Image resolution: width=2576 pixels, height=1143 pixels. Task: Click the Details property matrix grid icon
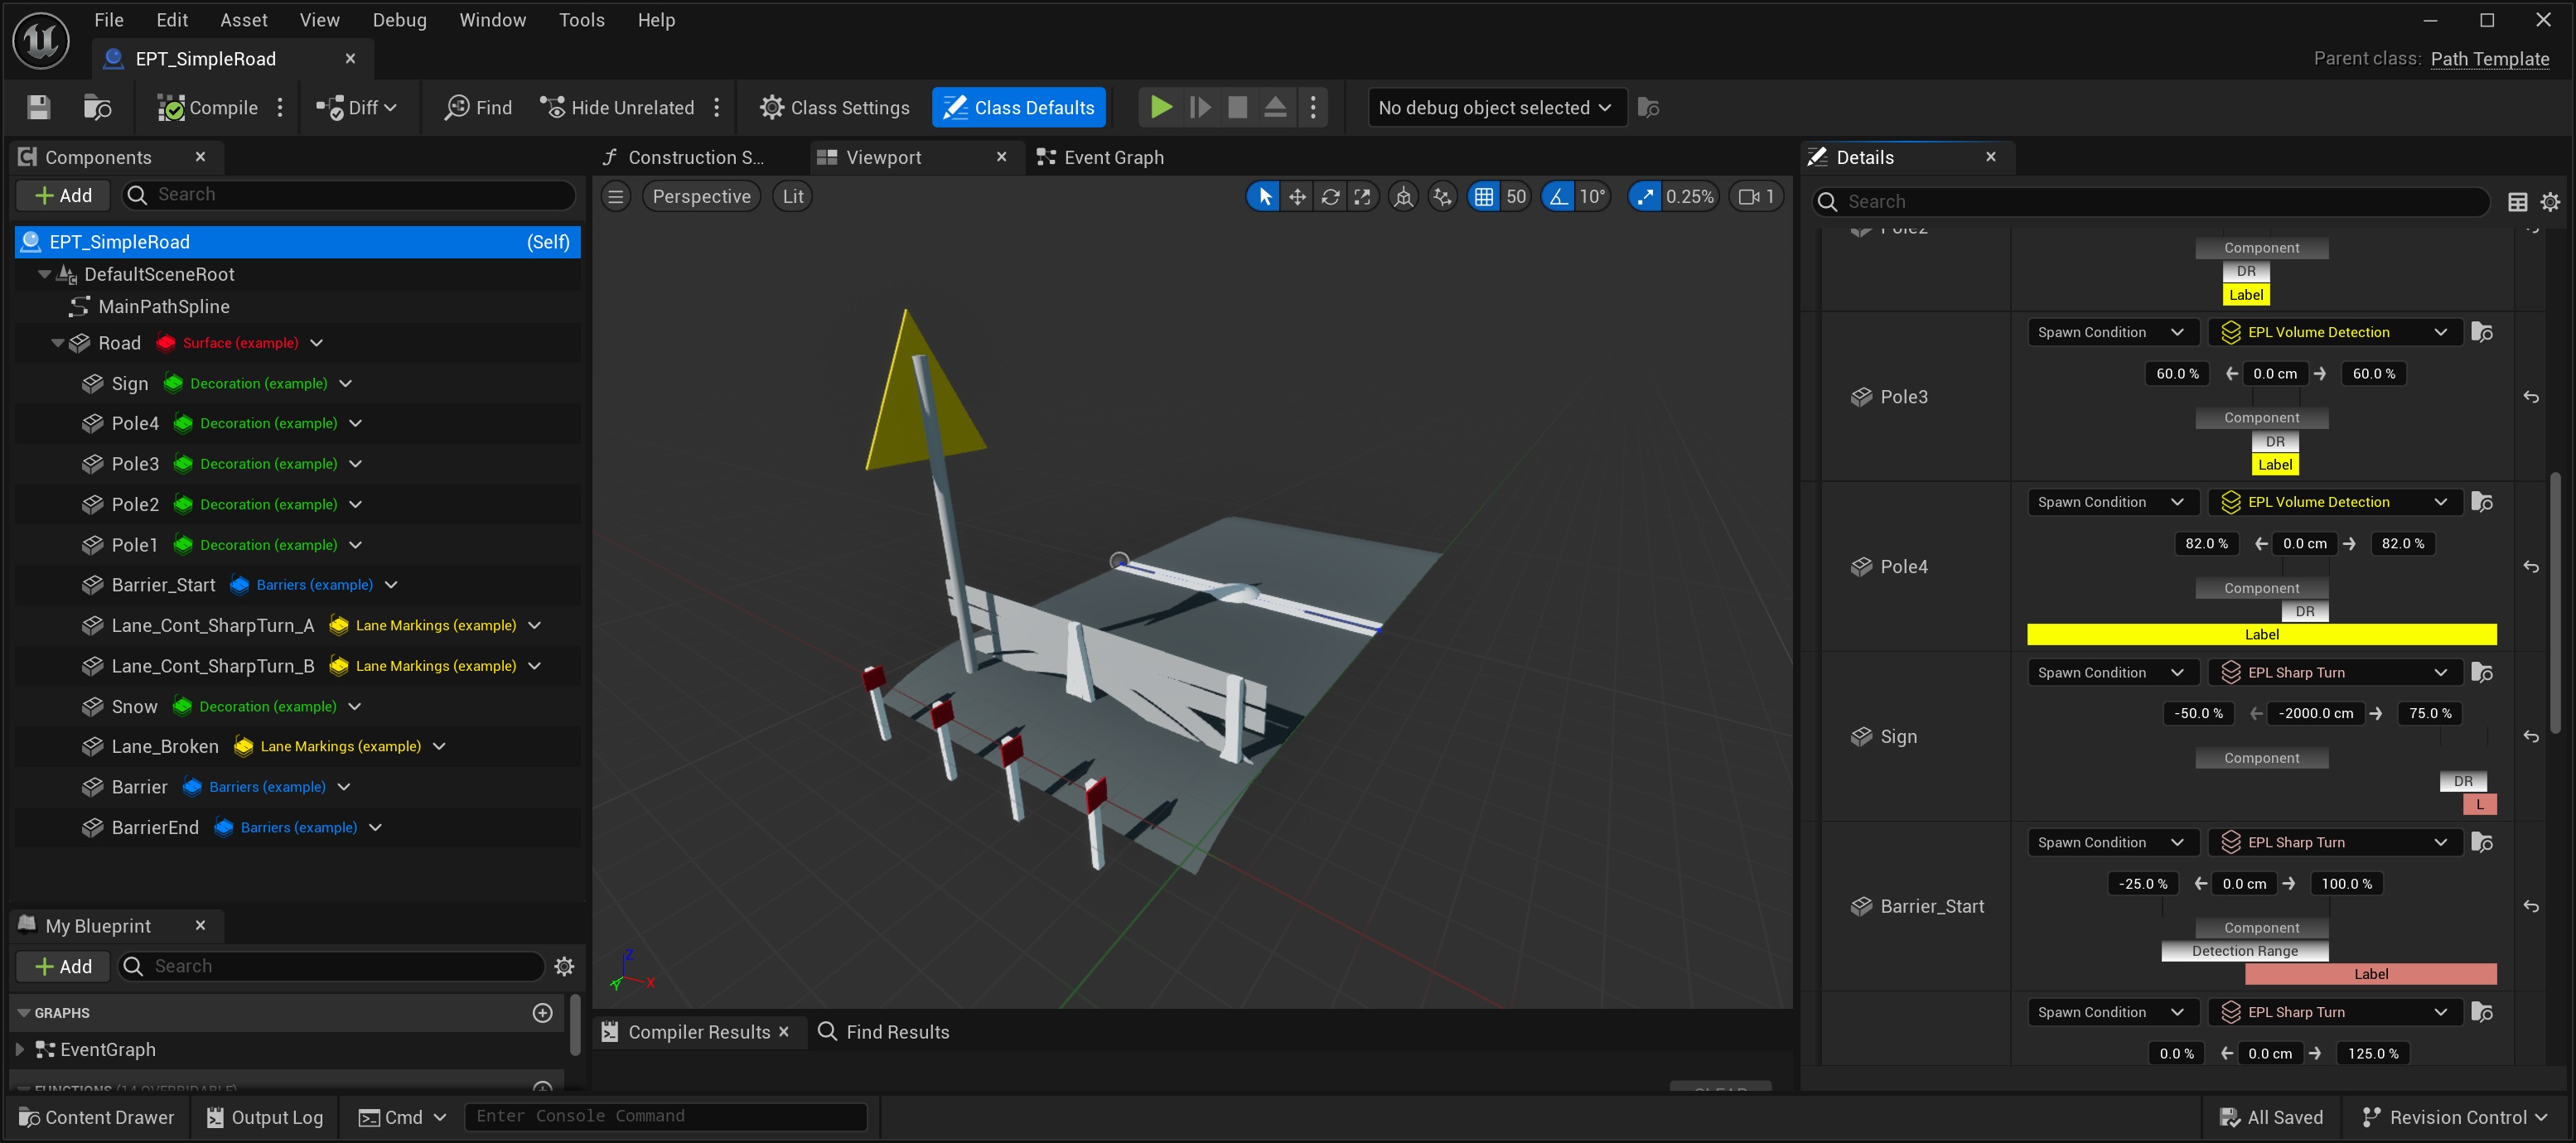[x=2518, y=202]
